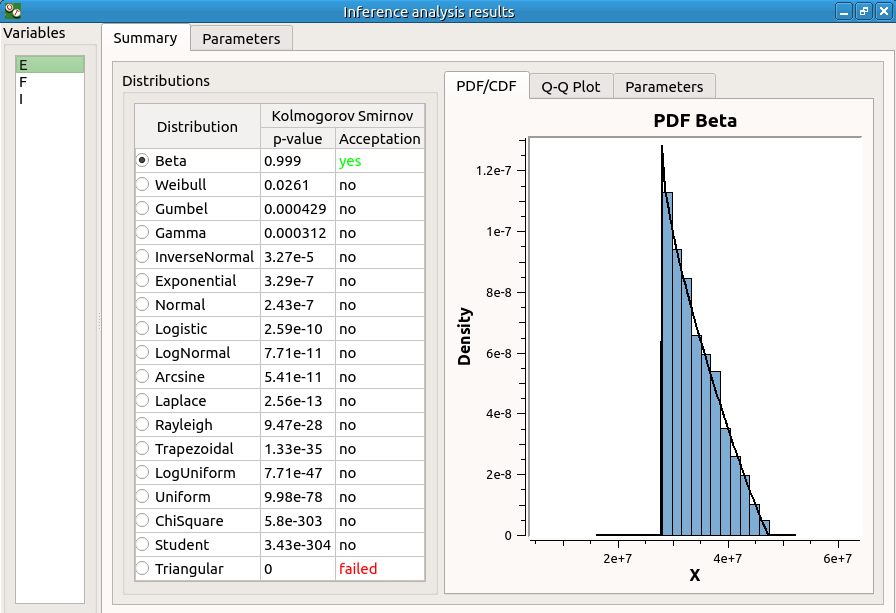Click the p-value column header
Image resolution: width=896 pixels, height=613 pixels.
coord(297,139)
